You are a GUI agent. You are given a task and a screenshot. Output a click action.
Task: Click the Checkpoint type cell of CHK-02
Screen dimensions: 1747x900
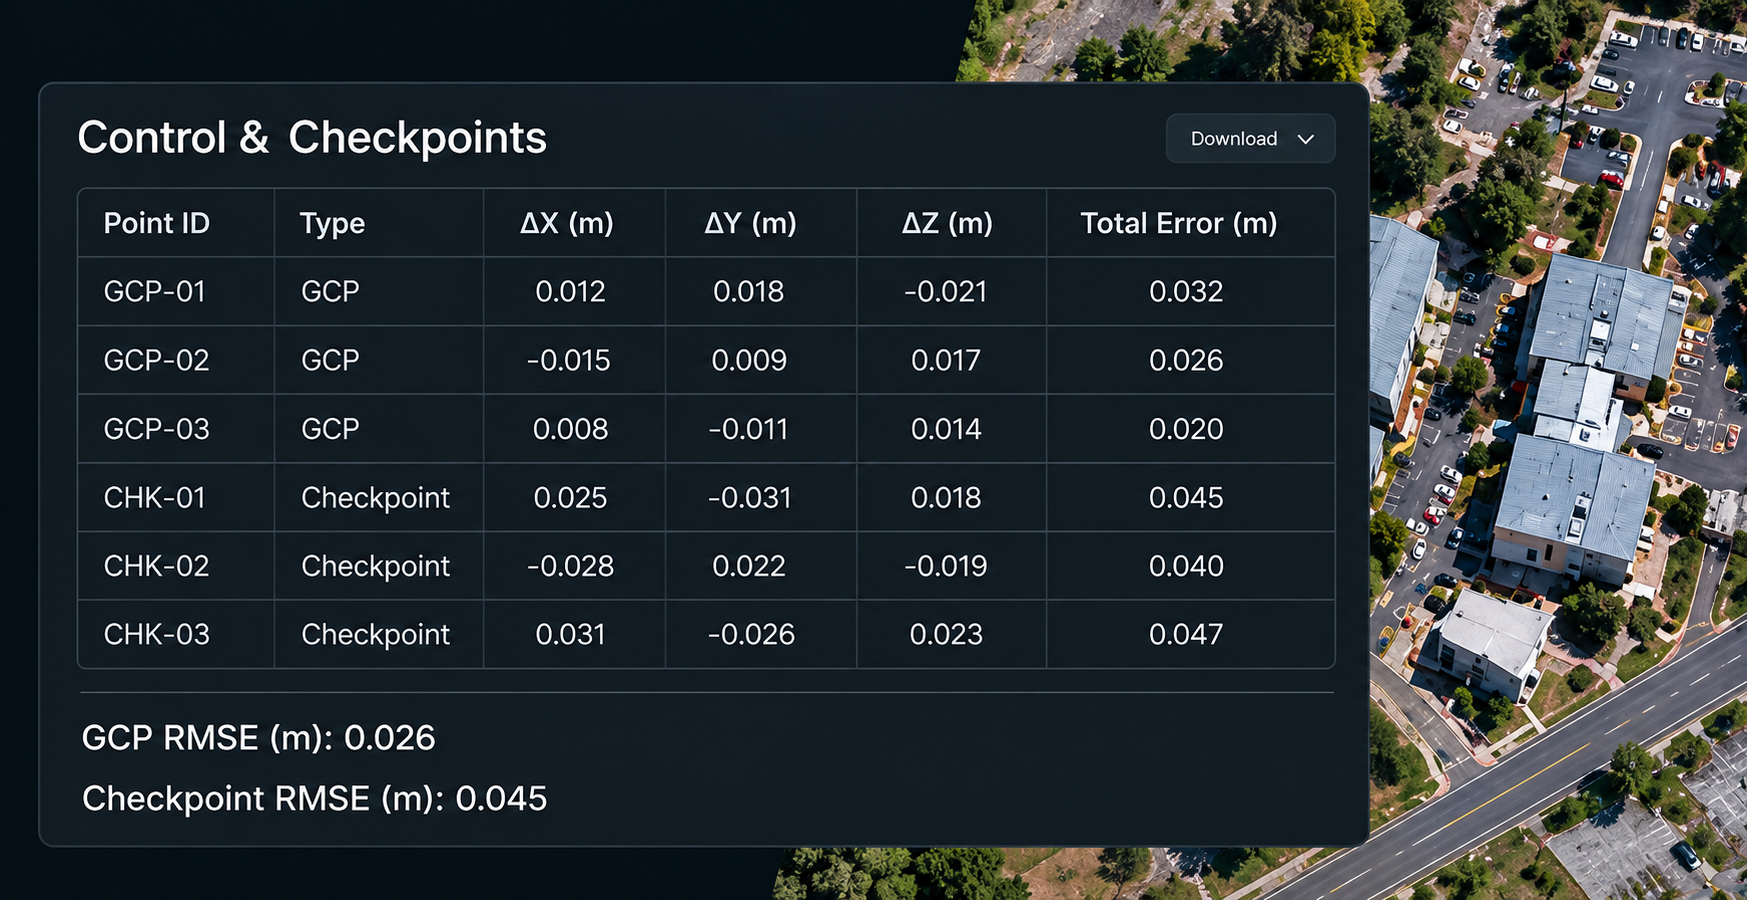pos(376,566)
